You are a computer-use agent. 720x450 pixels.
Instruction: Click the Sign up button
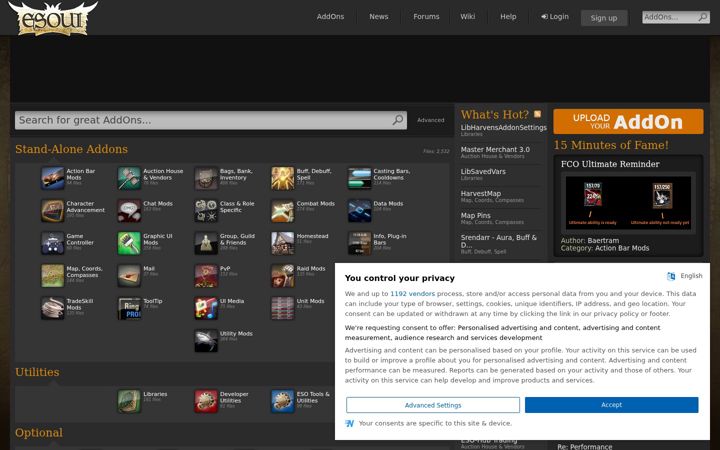604,18
